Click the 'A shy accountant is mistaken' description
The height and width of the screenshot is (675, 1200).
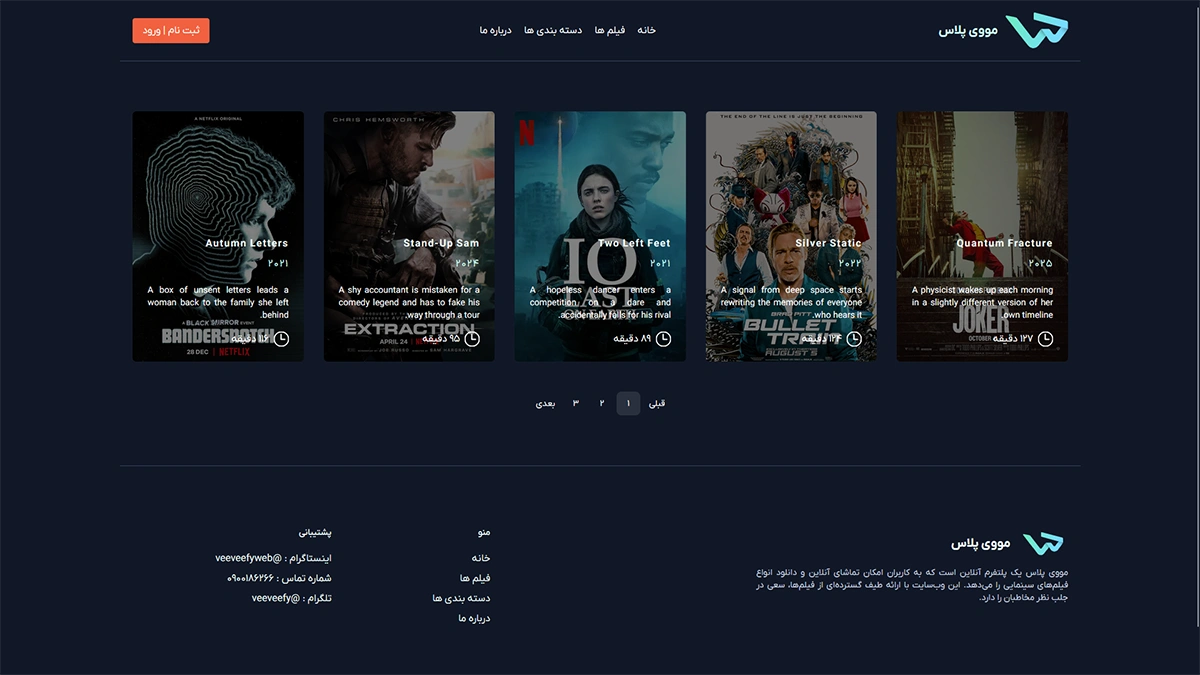click(x=409, y=302)
